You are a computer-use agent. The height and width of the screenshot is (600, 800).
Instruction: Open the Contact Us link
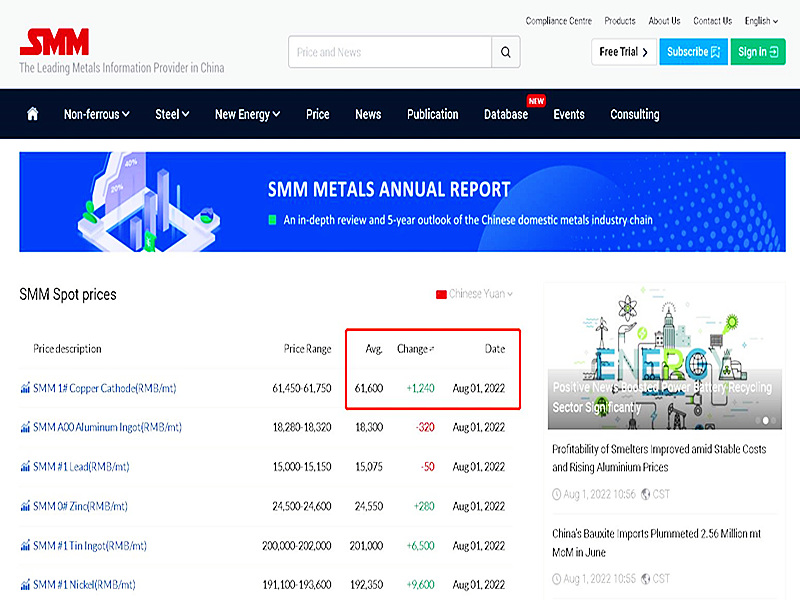(x=712, y=21)
